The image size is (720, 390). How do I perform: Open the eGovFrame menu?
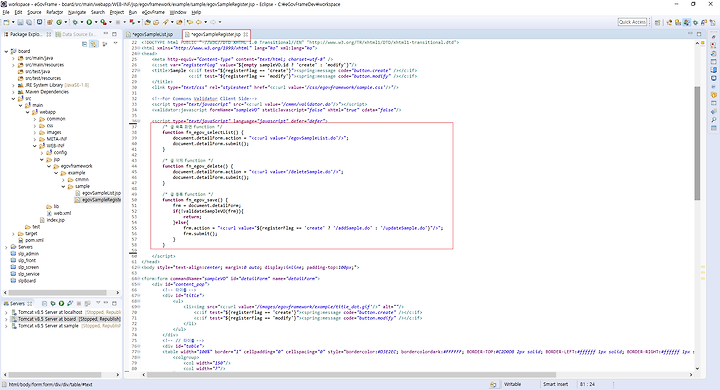(x=153, y=12)
